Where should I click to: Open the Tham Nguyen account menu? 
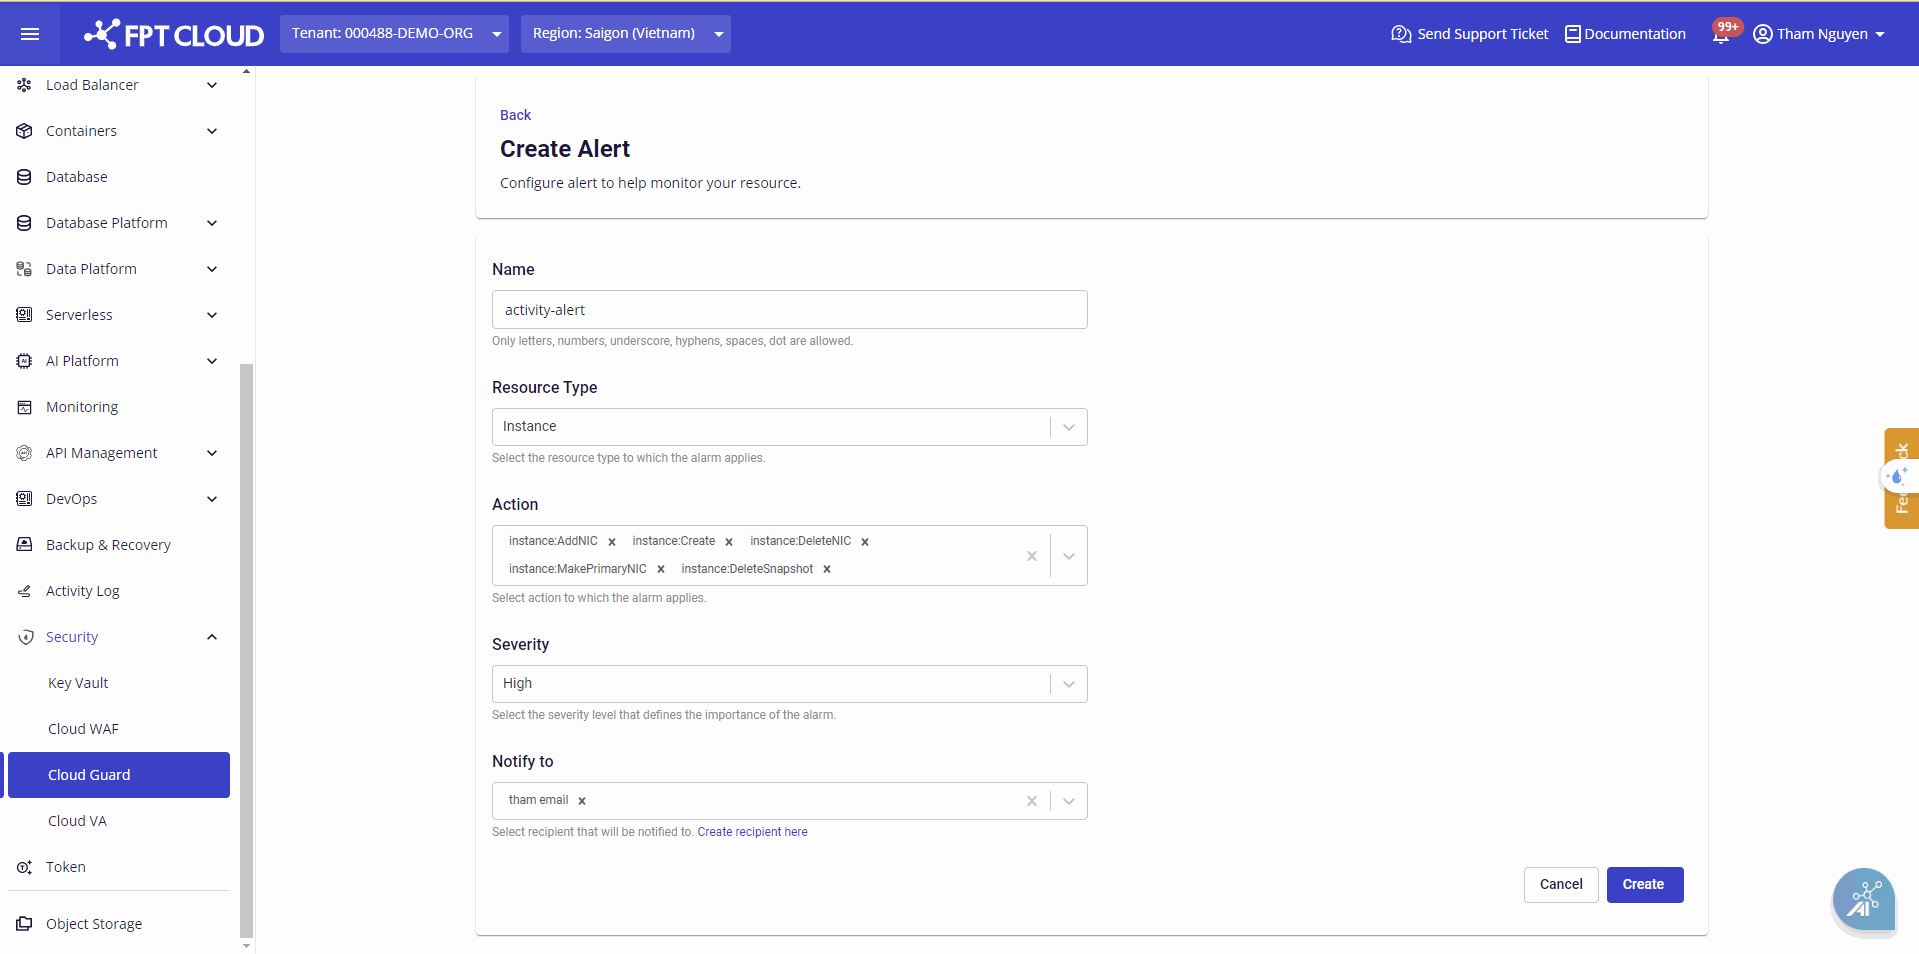click(x=1819, y=34)
